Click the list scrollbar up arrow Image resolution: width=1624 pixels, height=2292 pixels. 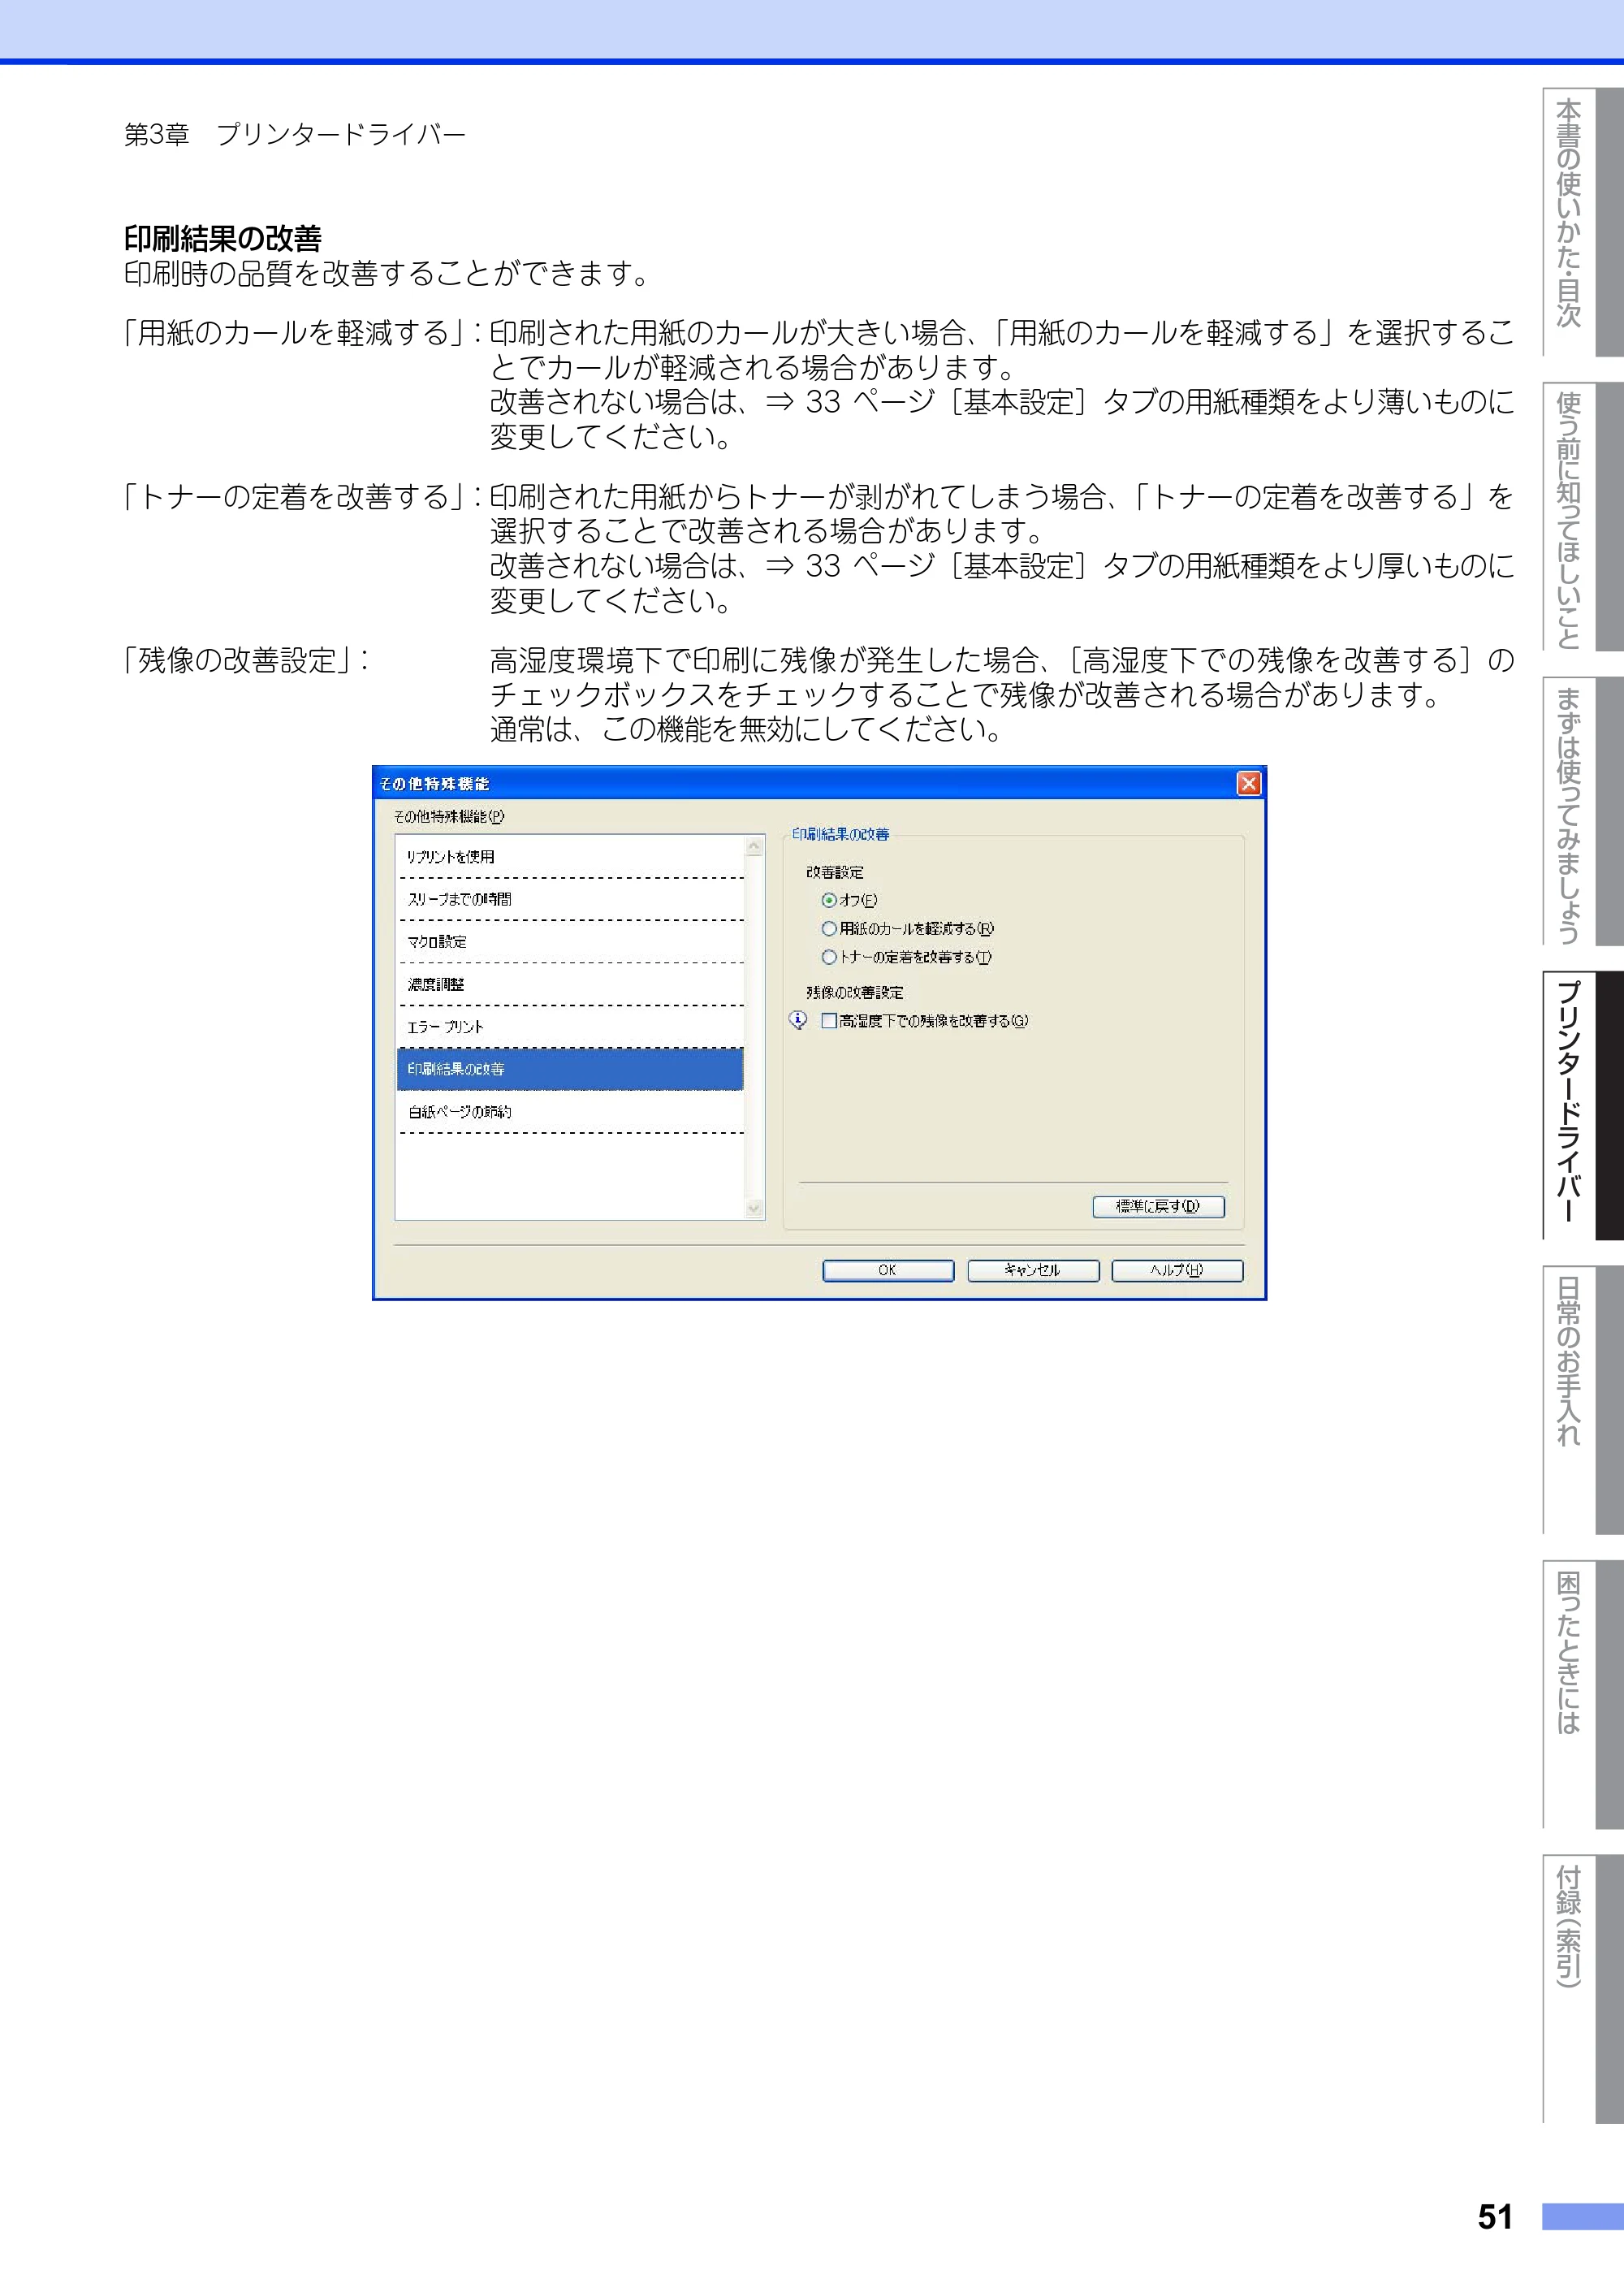pos(754,846)
